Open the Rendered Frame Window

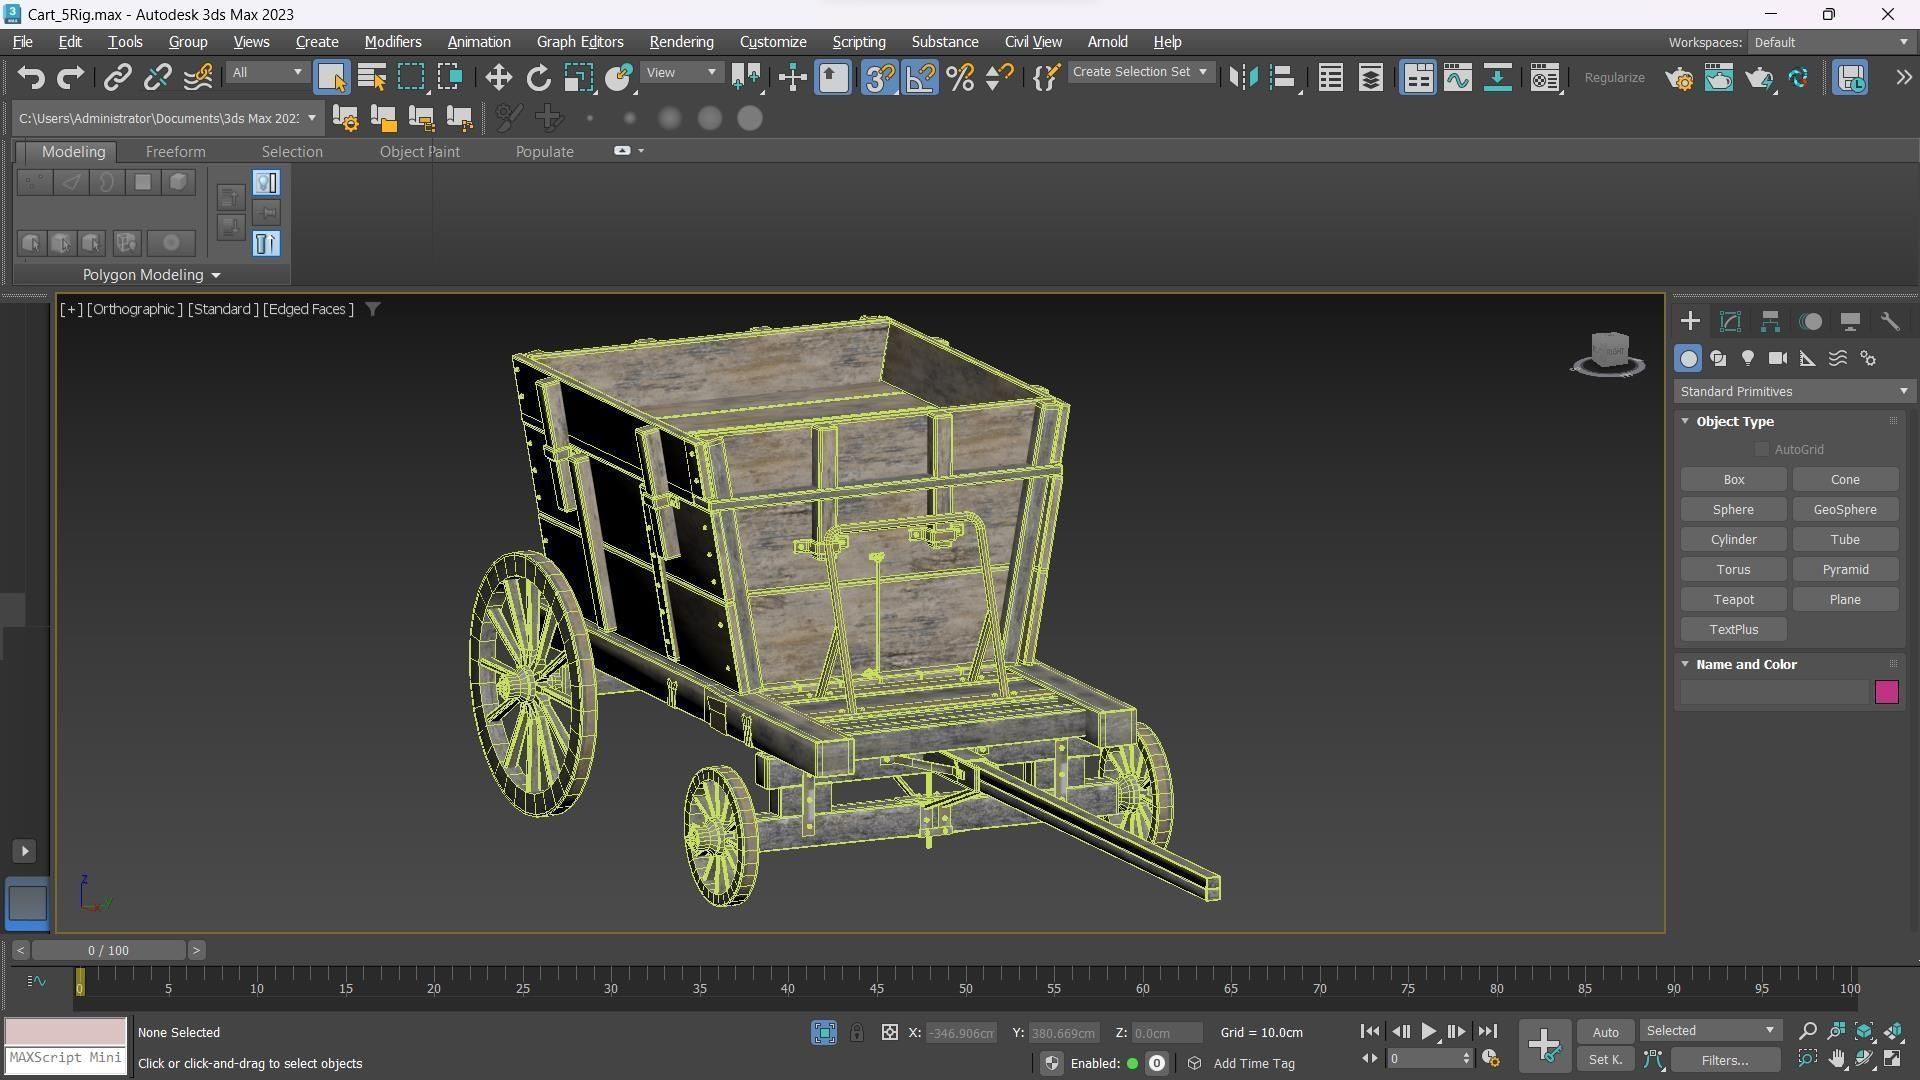[x=1719, y=77]
